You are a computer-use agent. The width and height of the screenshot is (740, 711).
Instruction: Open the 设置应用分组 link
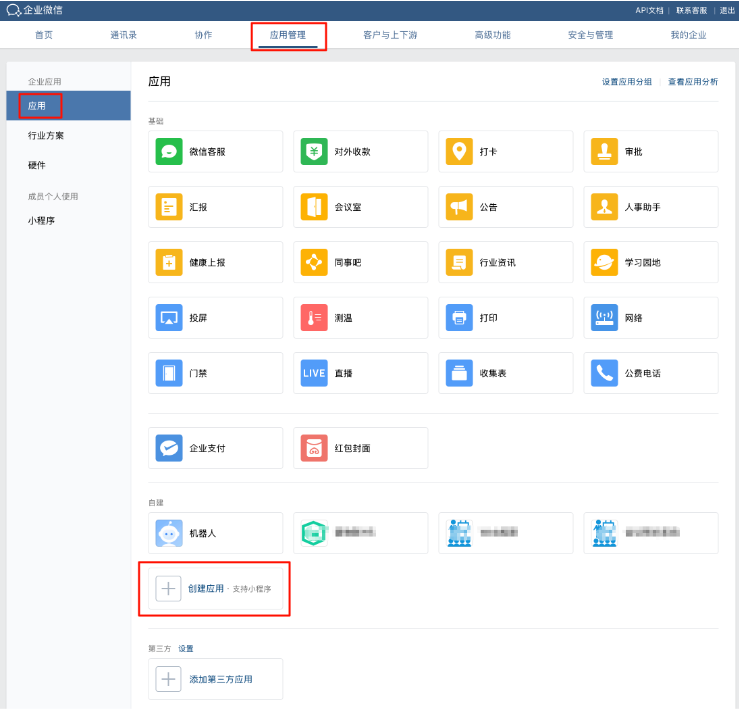click(x=626, y=82)
